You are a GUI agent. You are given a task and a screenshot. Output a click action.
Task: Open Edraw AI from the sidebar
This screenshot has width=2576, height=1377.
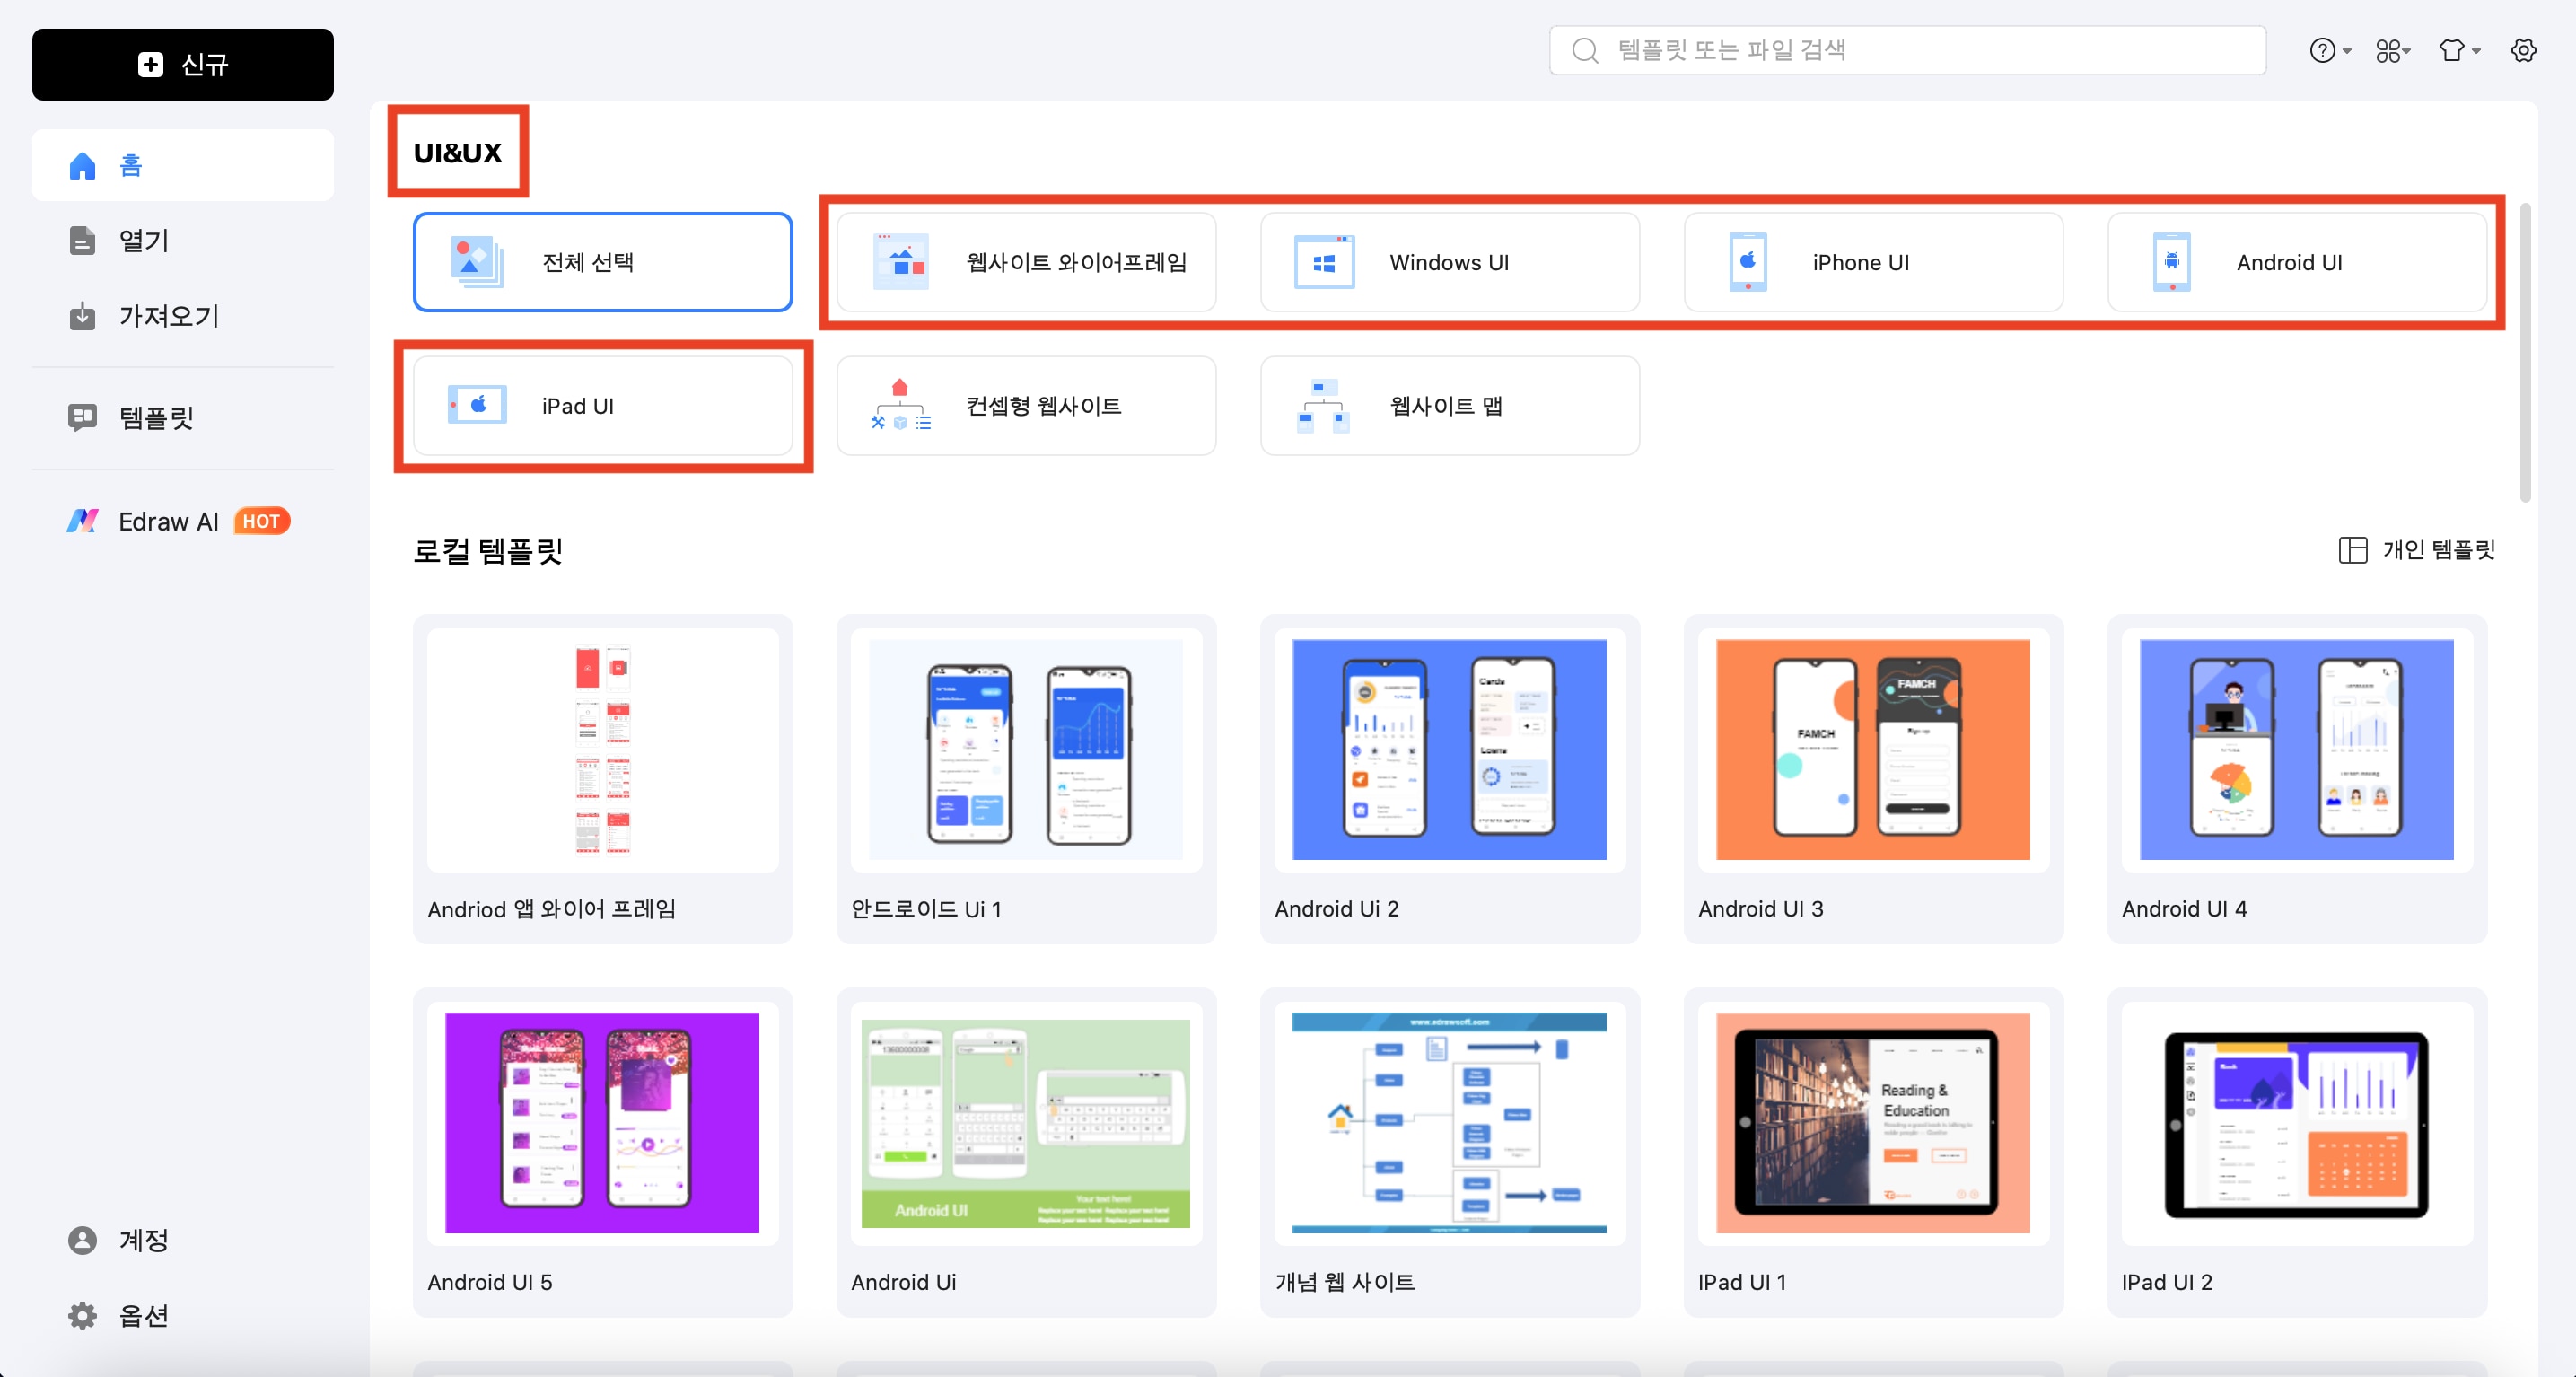point(168,521)
